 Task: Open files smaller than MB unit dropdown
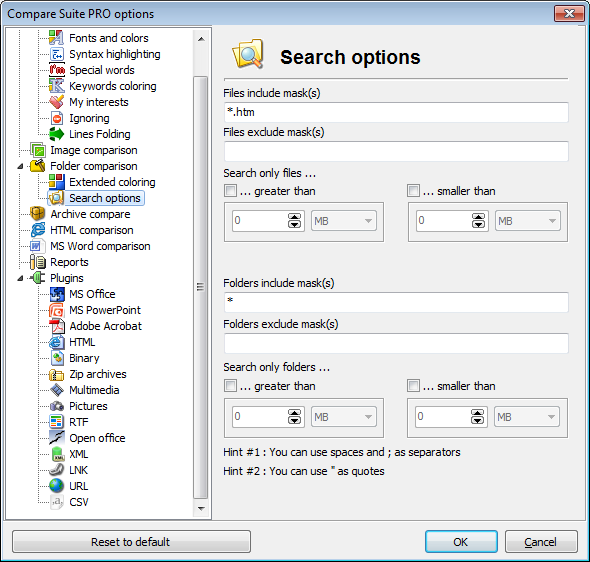pos(528,221)
